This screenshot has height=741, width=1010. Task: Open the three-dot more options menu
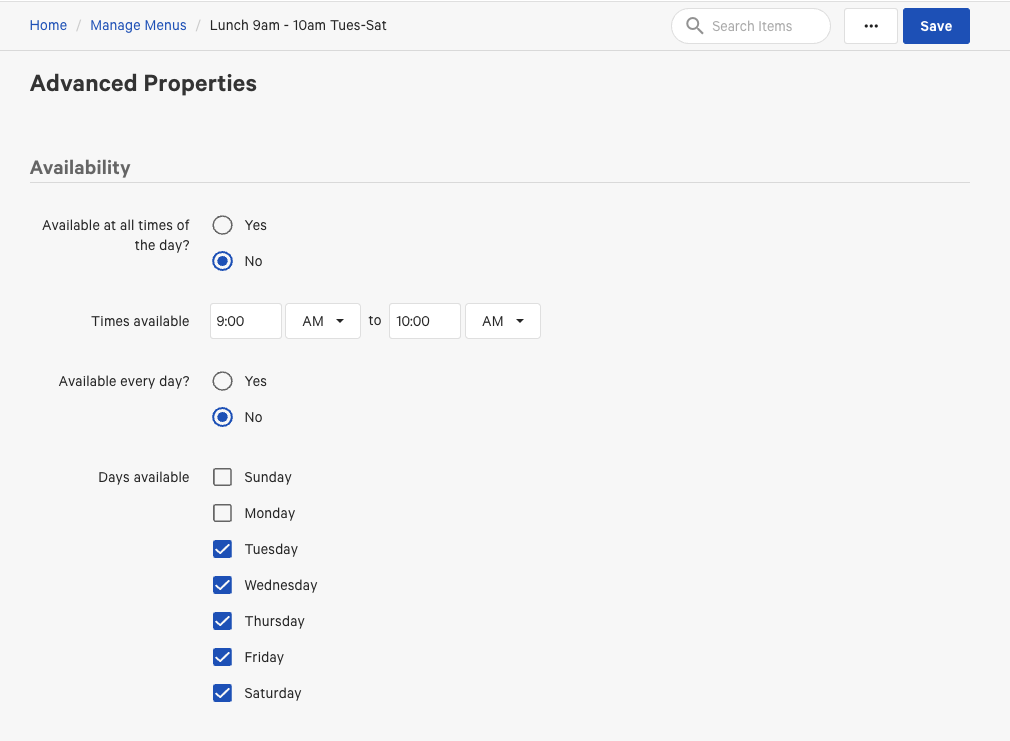(x=870, y=26)
